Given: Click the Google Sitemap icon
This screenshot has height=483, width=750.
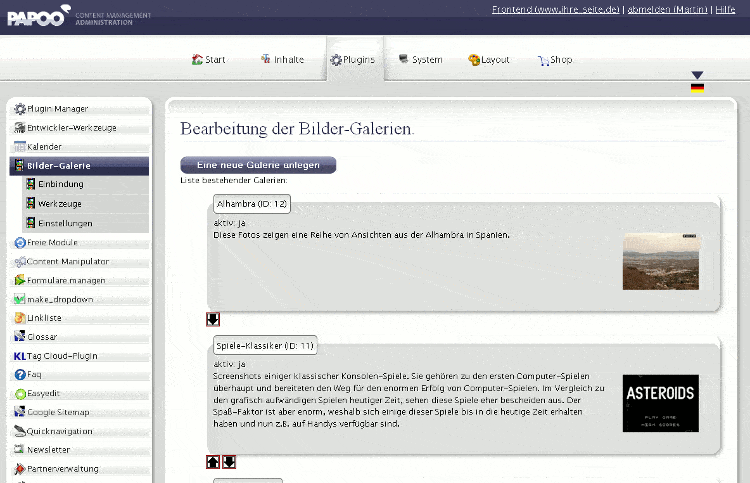Looking at the screenshot, I should click(20, 412).
